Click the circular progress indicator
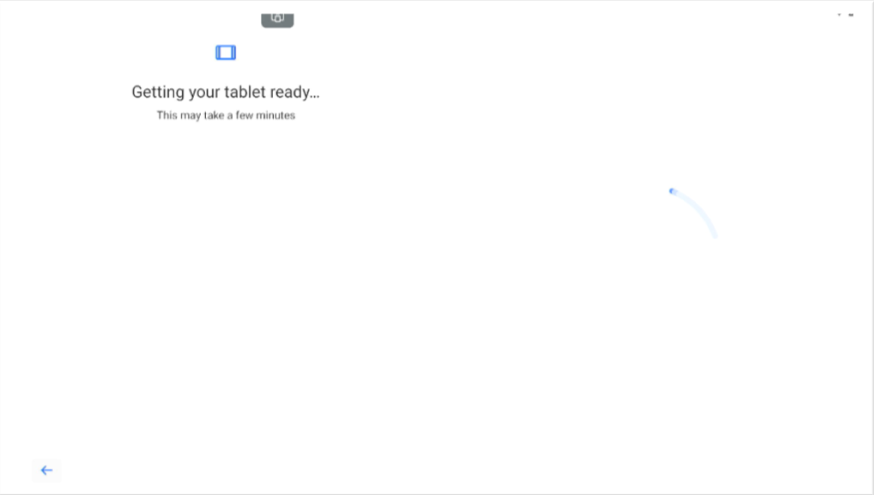This screenshot has width=874, height=495. click(694, 213)
